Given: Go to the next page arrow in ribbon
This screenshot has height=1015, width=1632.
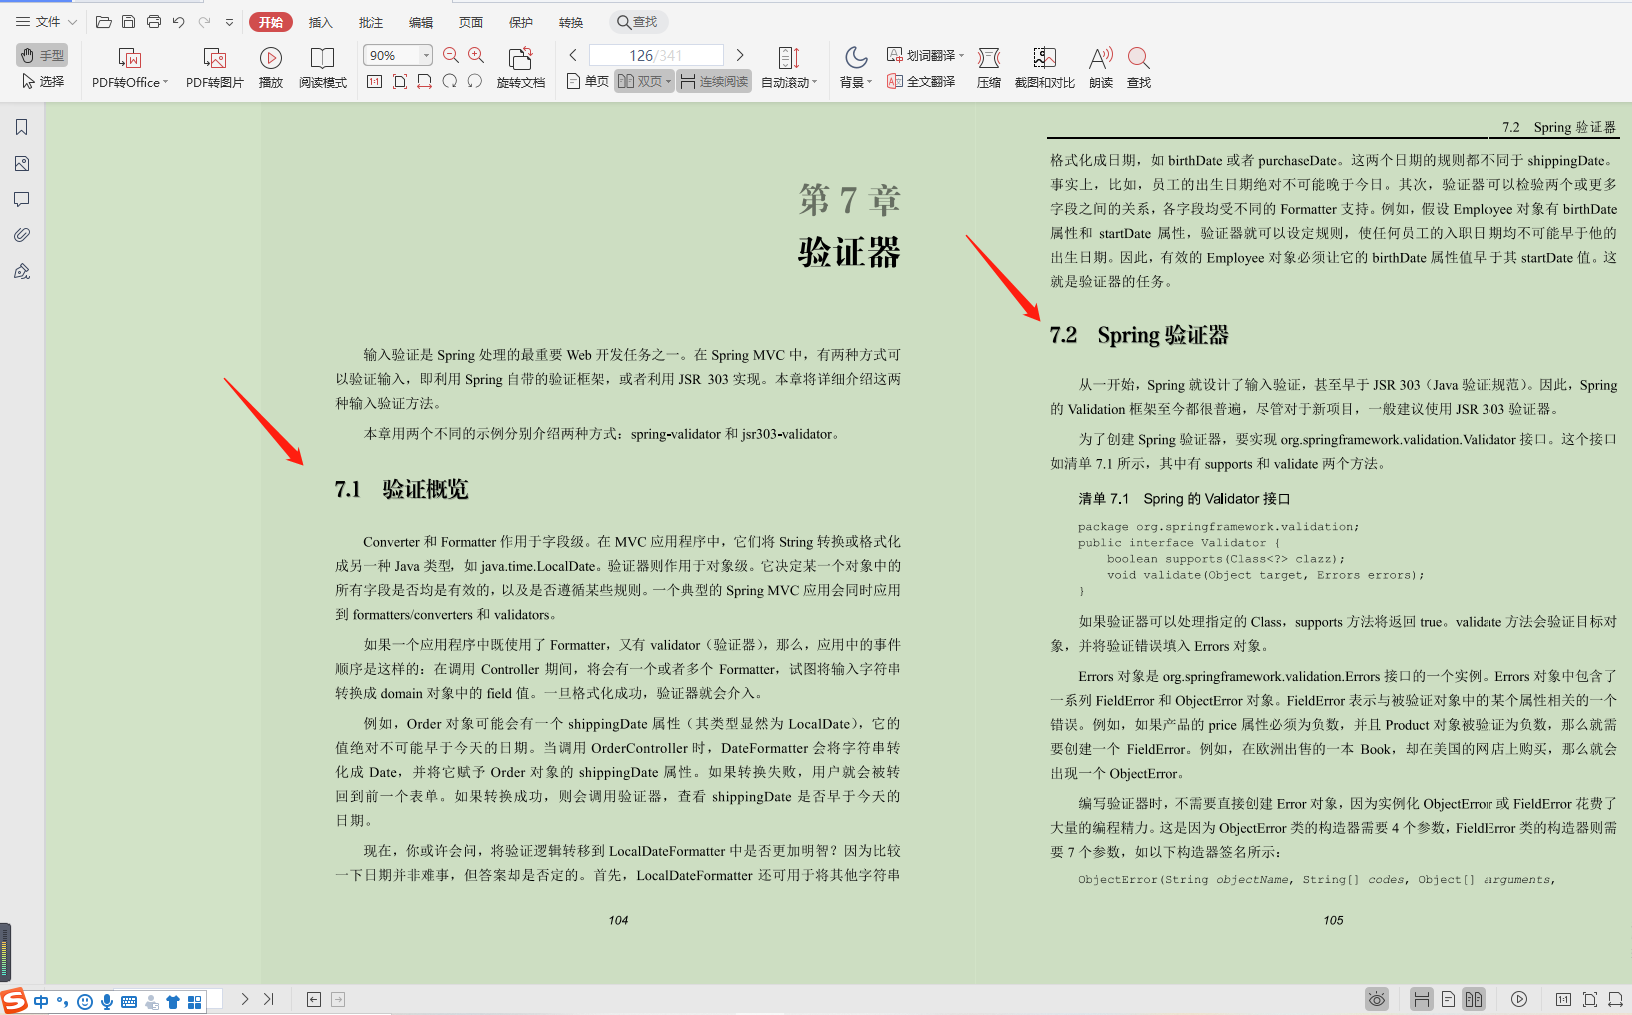Looking at the screenshot, I should coord(740,55).
